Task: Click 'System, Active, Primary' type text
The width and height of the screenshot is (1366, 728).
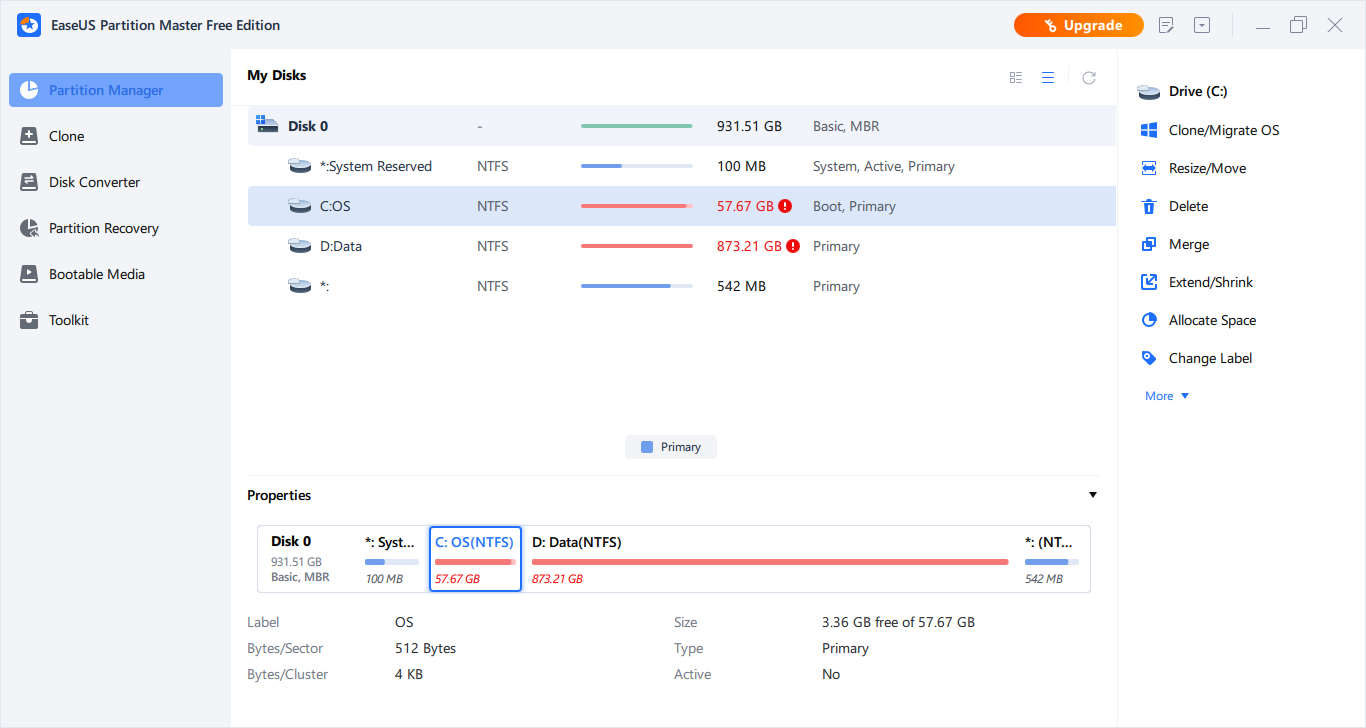Action: (x=884, y=166)
